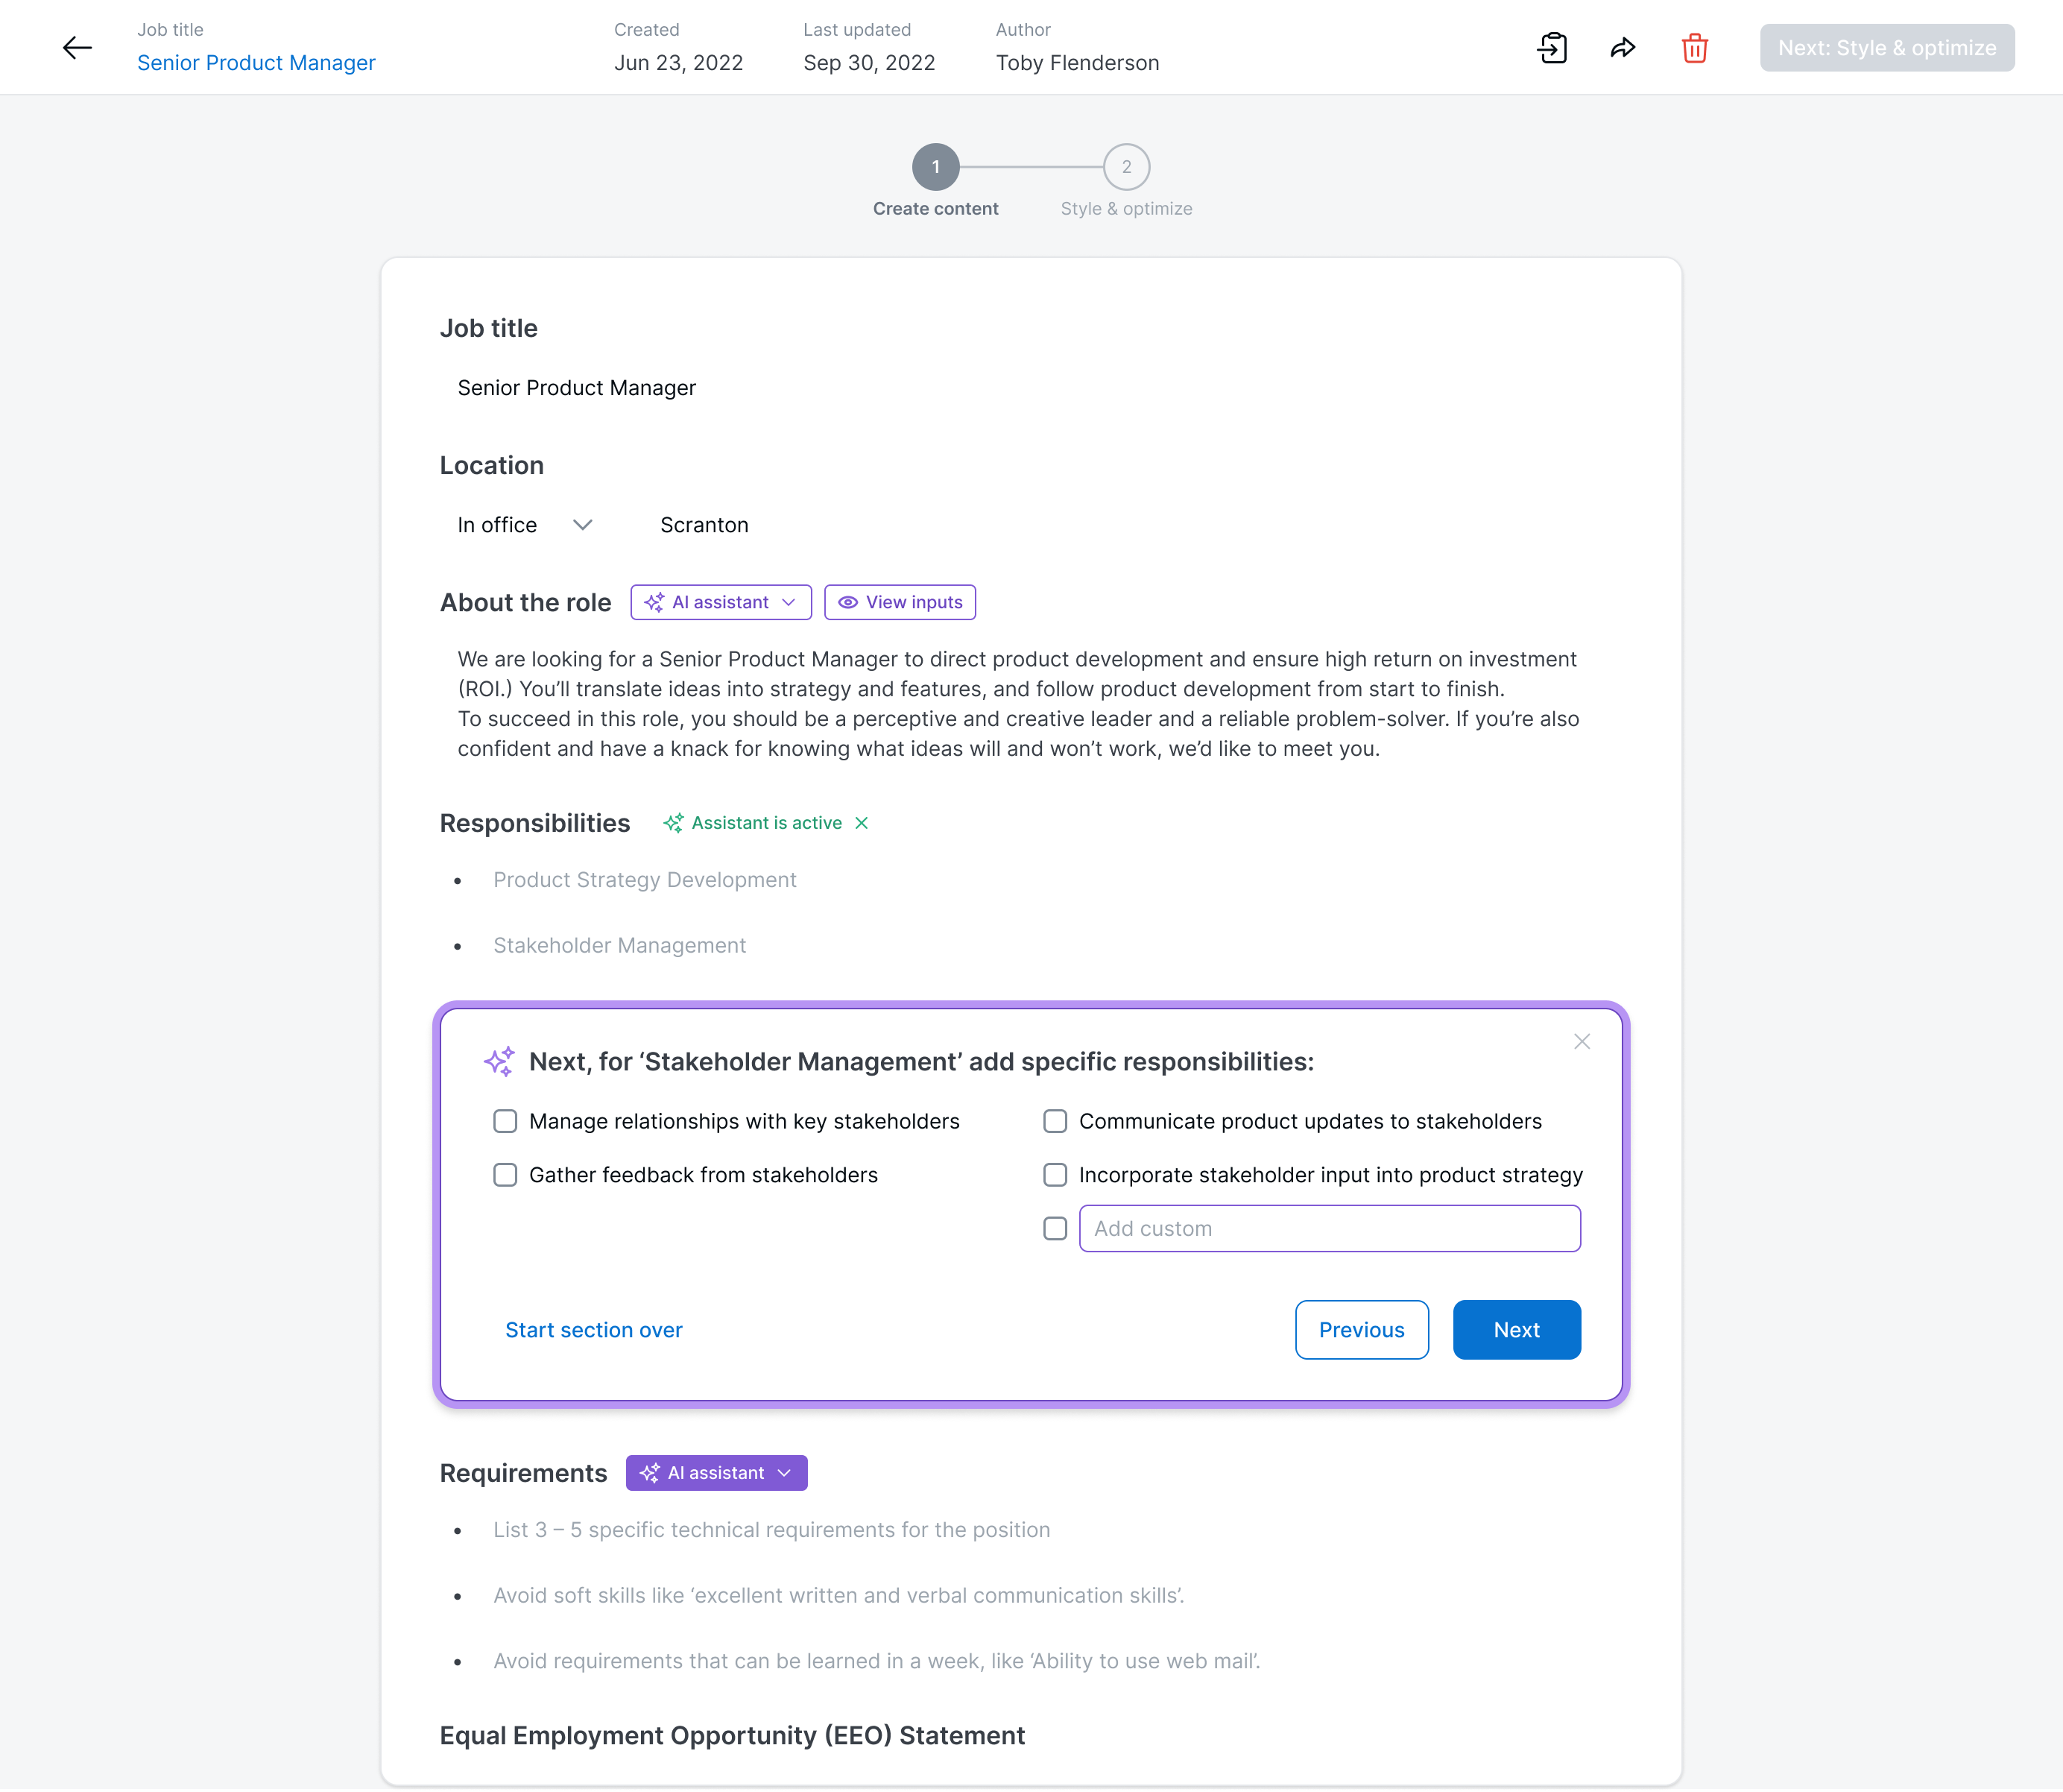The width and height of the screenshot is (2063, 1792).
Task: Click the eye icon in View inputs
Action: pyautogui.click(x=848, y=603)
